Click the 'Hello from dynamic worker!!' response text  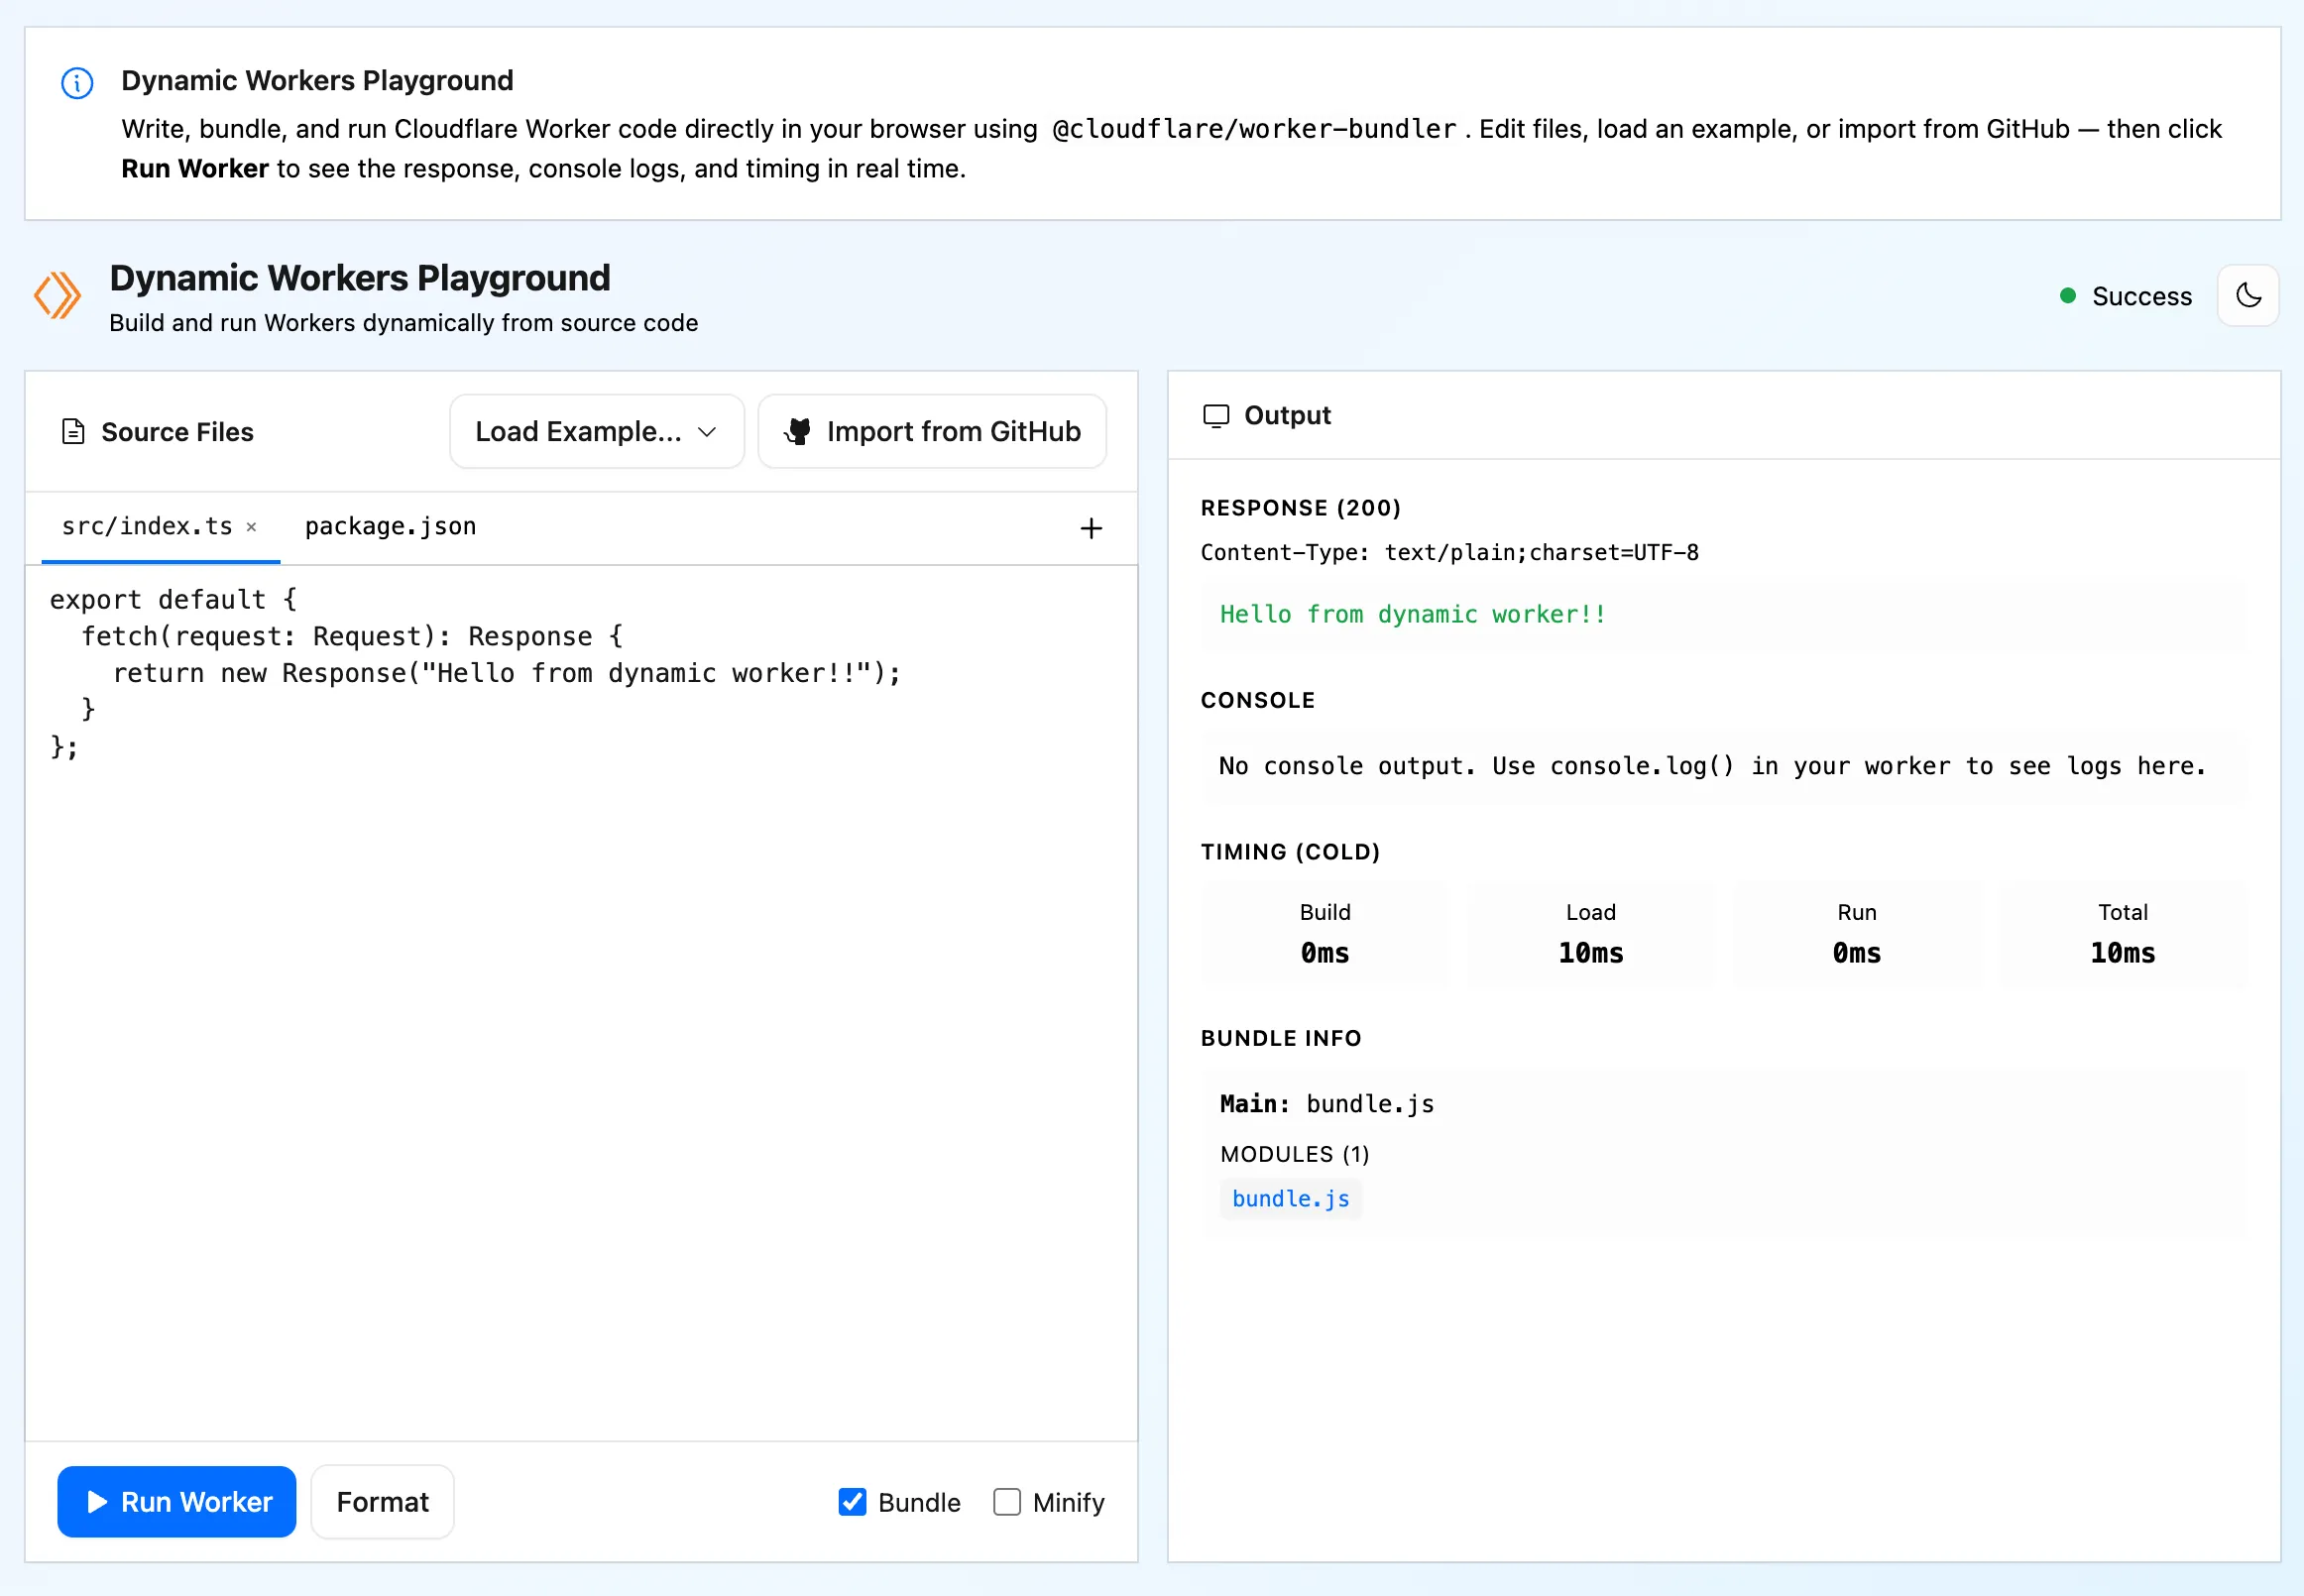click(x=1412, y=615)
